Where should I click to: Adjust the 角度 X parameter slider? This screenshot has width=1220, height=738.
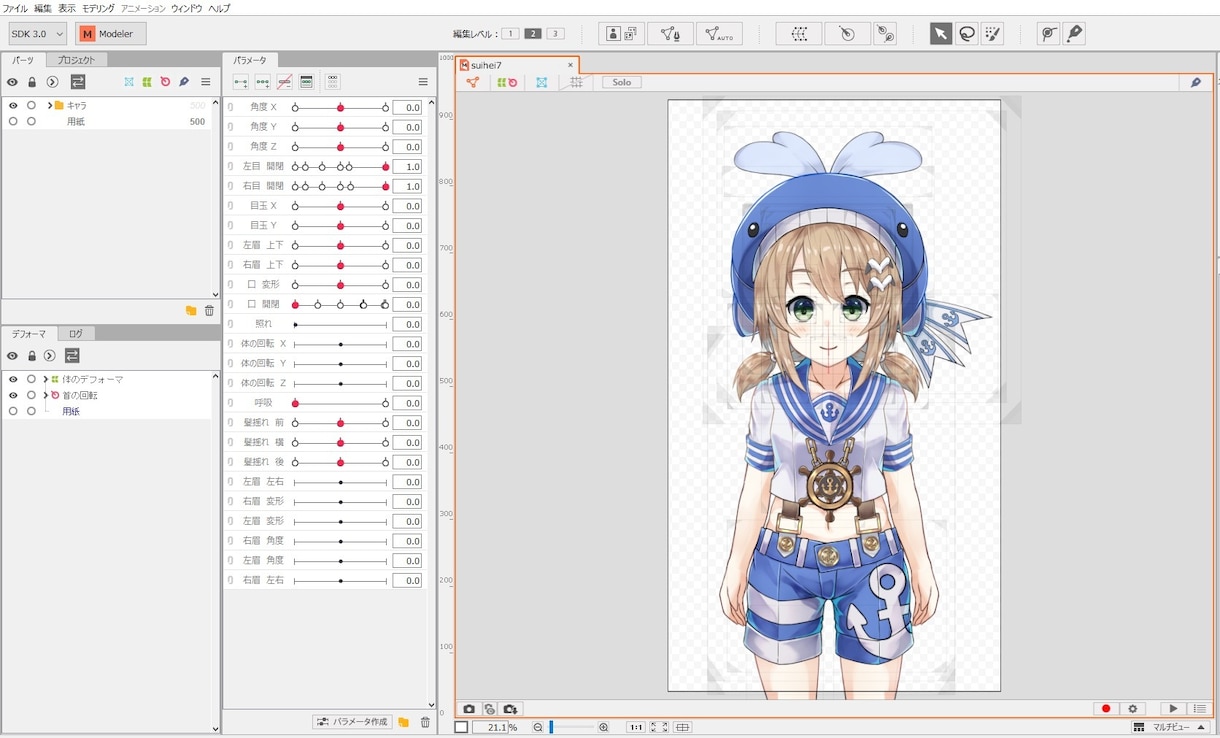[x=340, y=107]
